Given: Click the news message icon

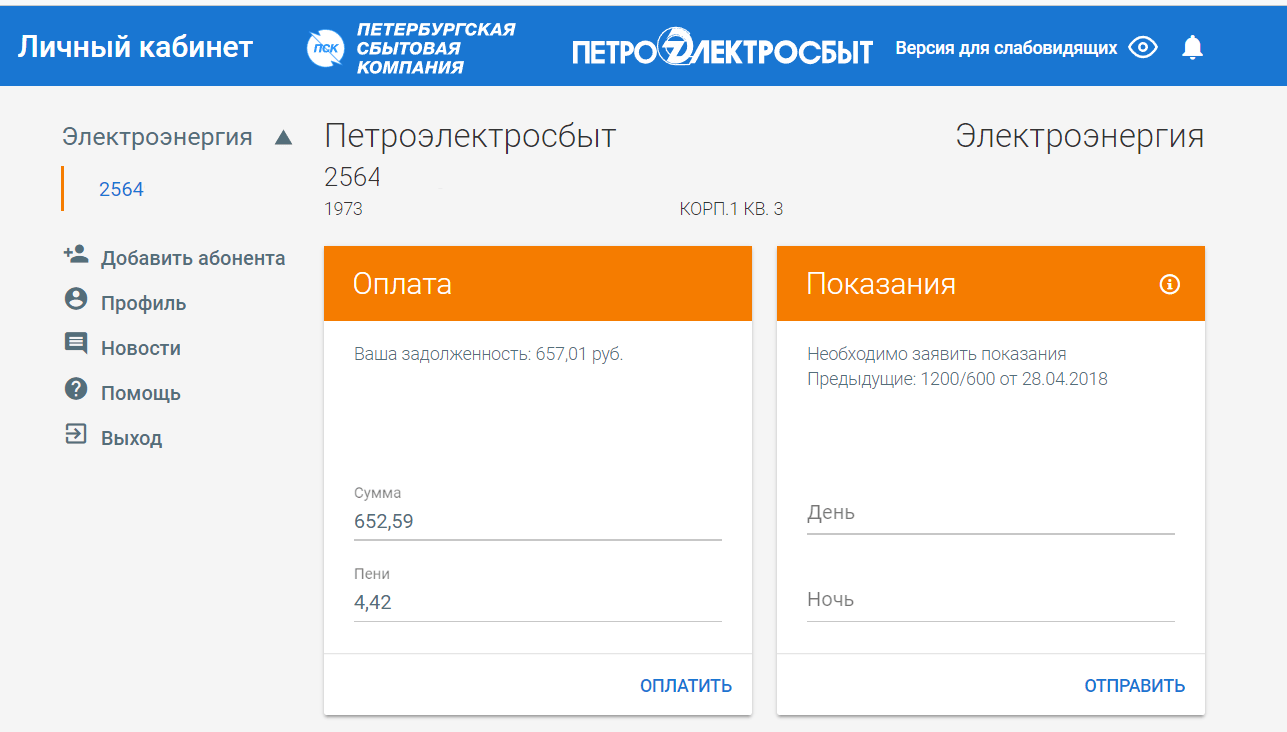Looking at the screenshot, I should coord(76,345).
